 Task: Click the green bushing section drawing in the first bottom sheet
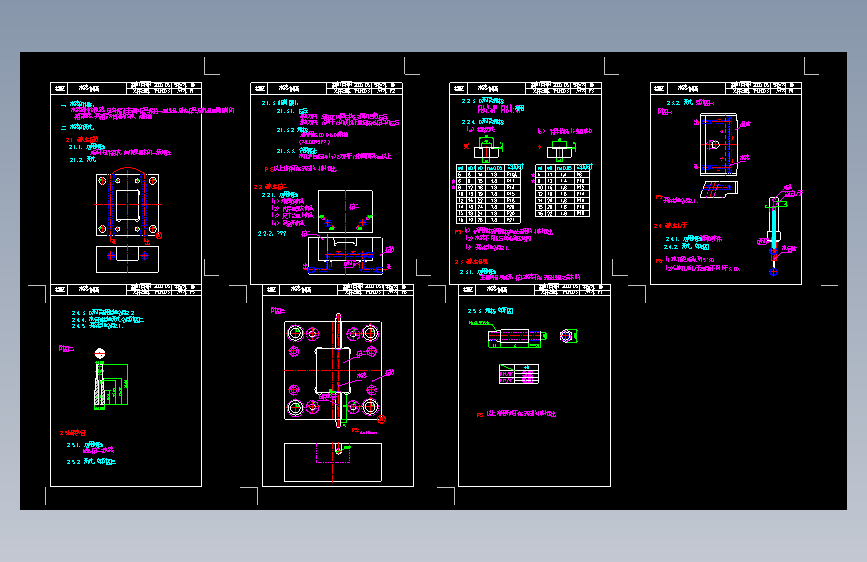click(x=111, y=386)
